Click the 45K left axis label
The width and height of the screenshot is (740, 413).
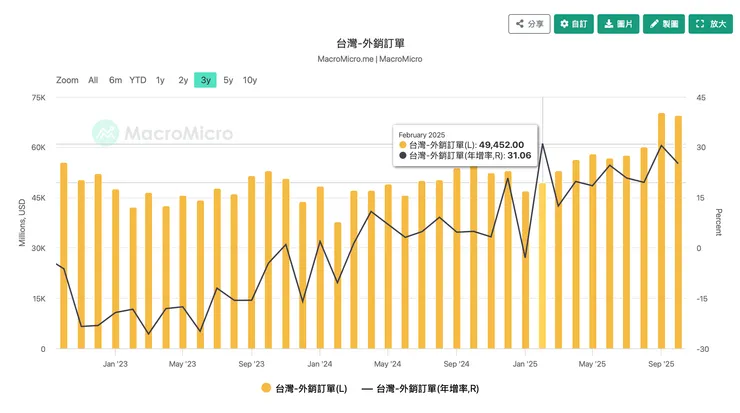click(39, 198)
